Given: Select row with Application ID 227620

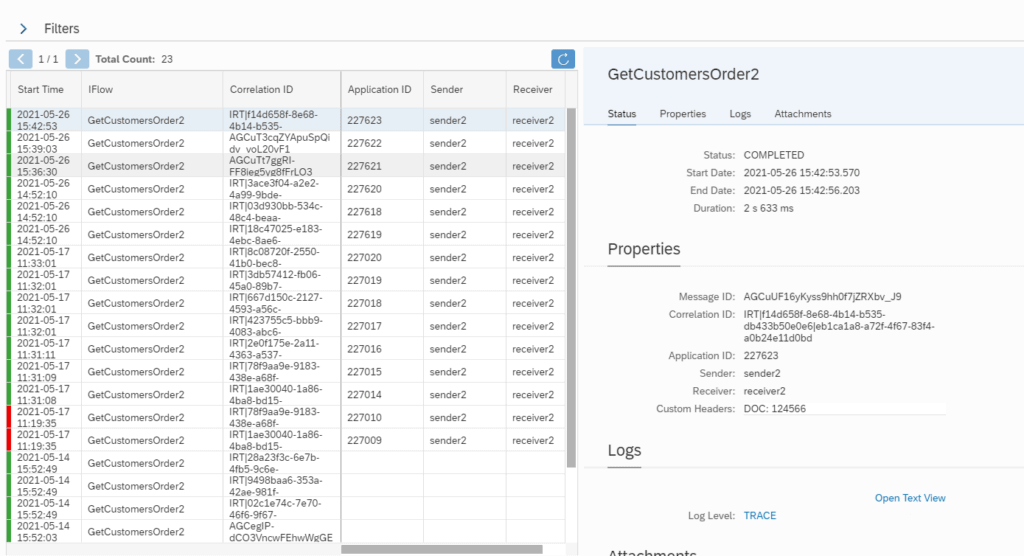Looking at the screenshot, I should pos(286,189).
